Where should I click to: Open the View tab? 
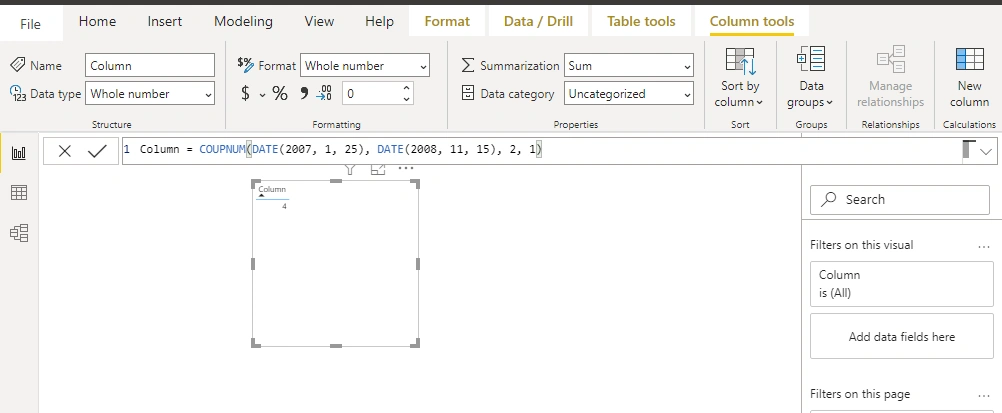(x=320, y=21)
